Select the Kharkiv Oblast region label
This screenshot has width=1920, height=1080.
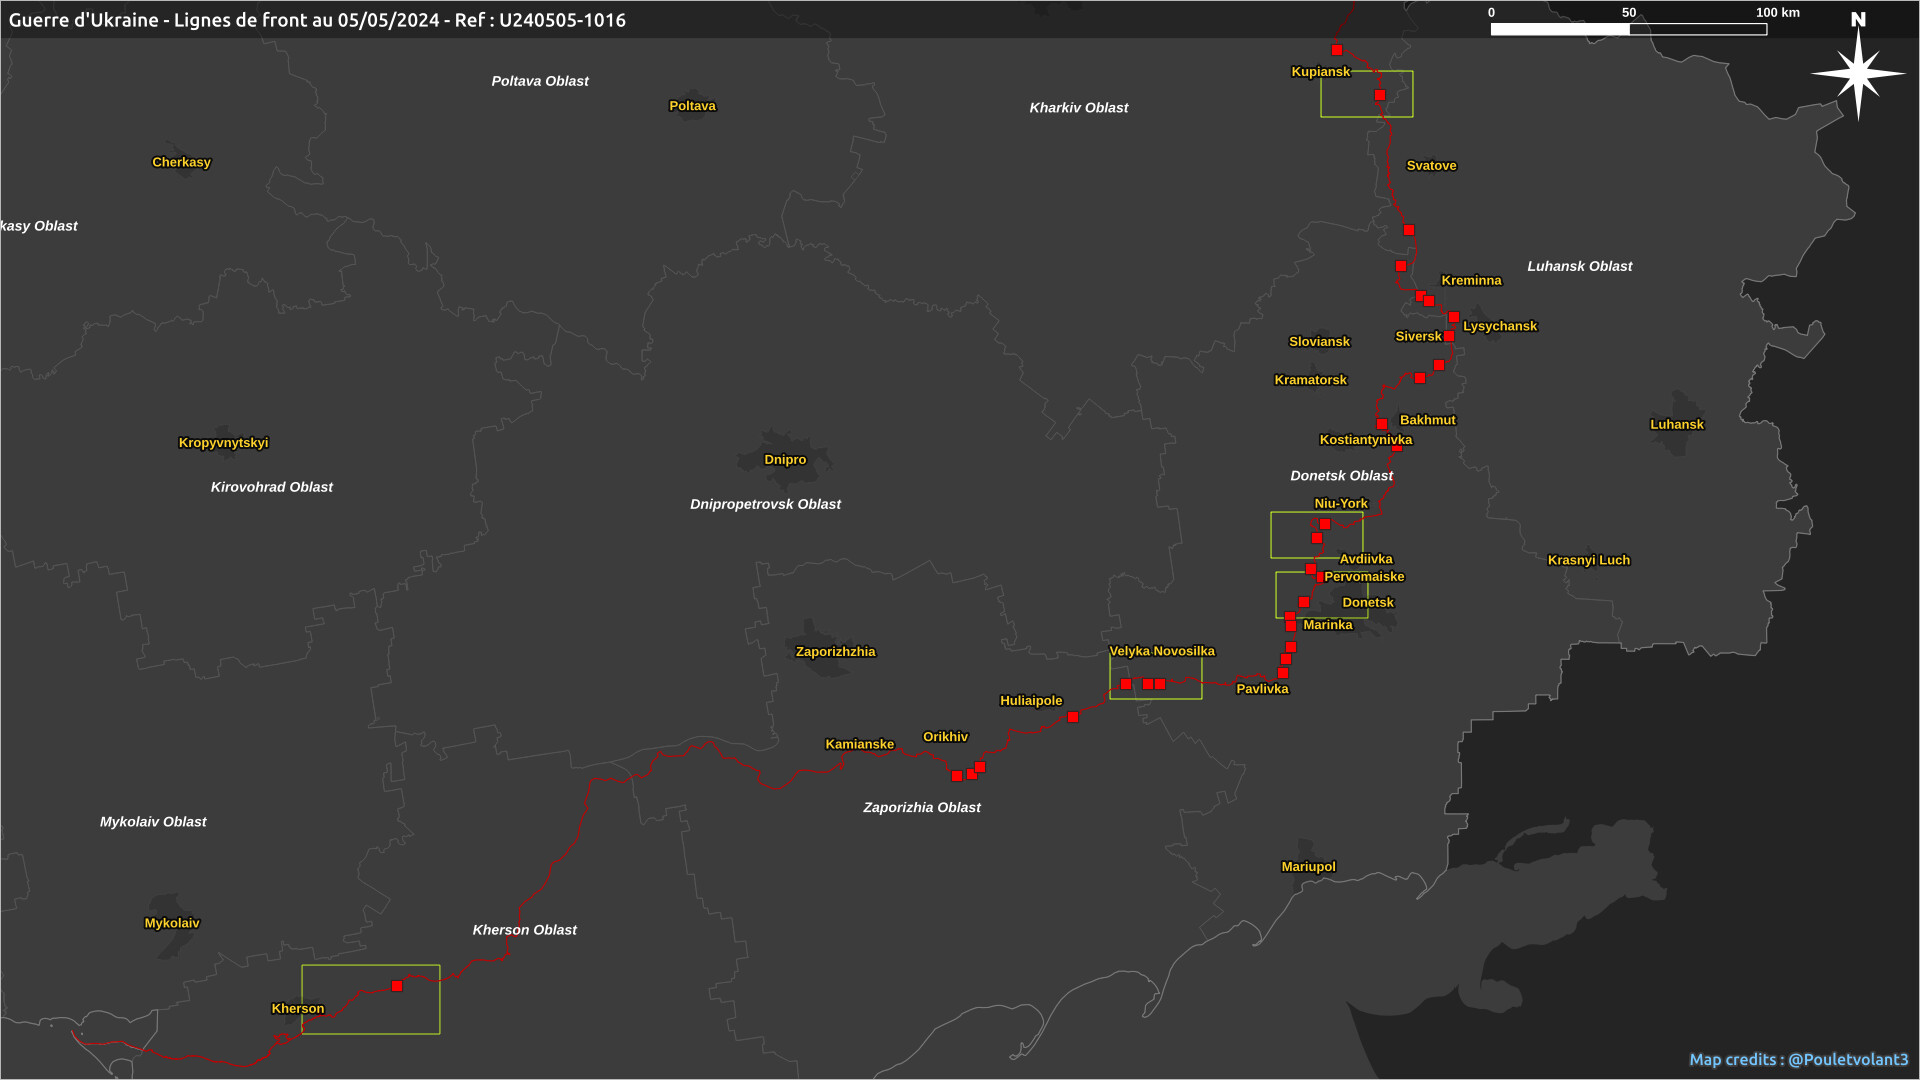[1078, 108]
